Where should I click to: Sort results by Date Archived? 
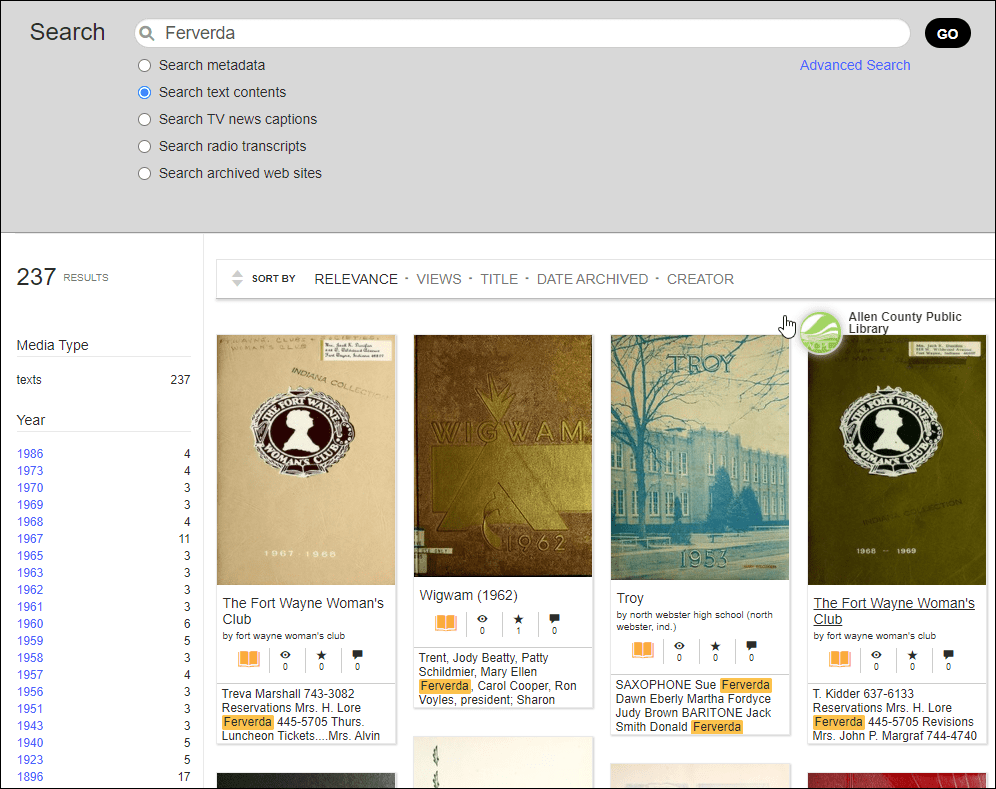click(x=592, y=279)
